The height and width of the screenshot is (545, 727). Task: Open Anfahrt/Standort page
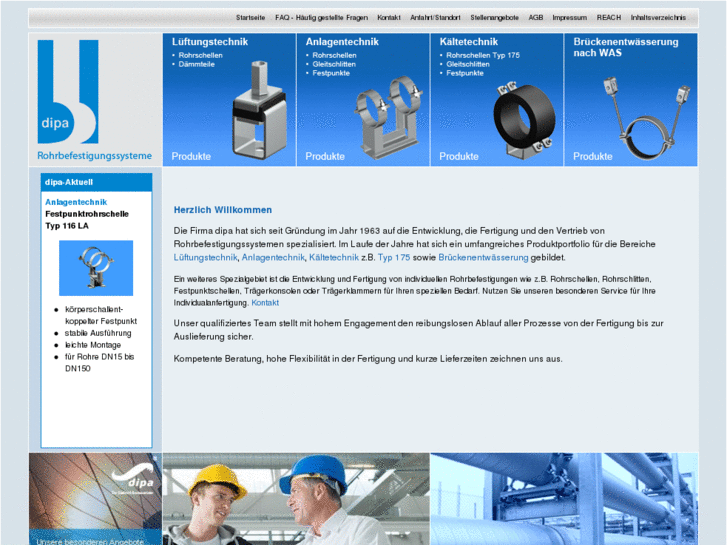click(435, 18)
